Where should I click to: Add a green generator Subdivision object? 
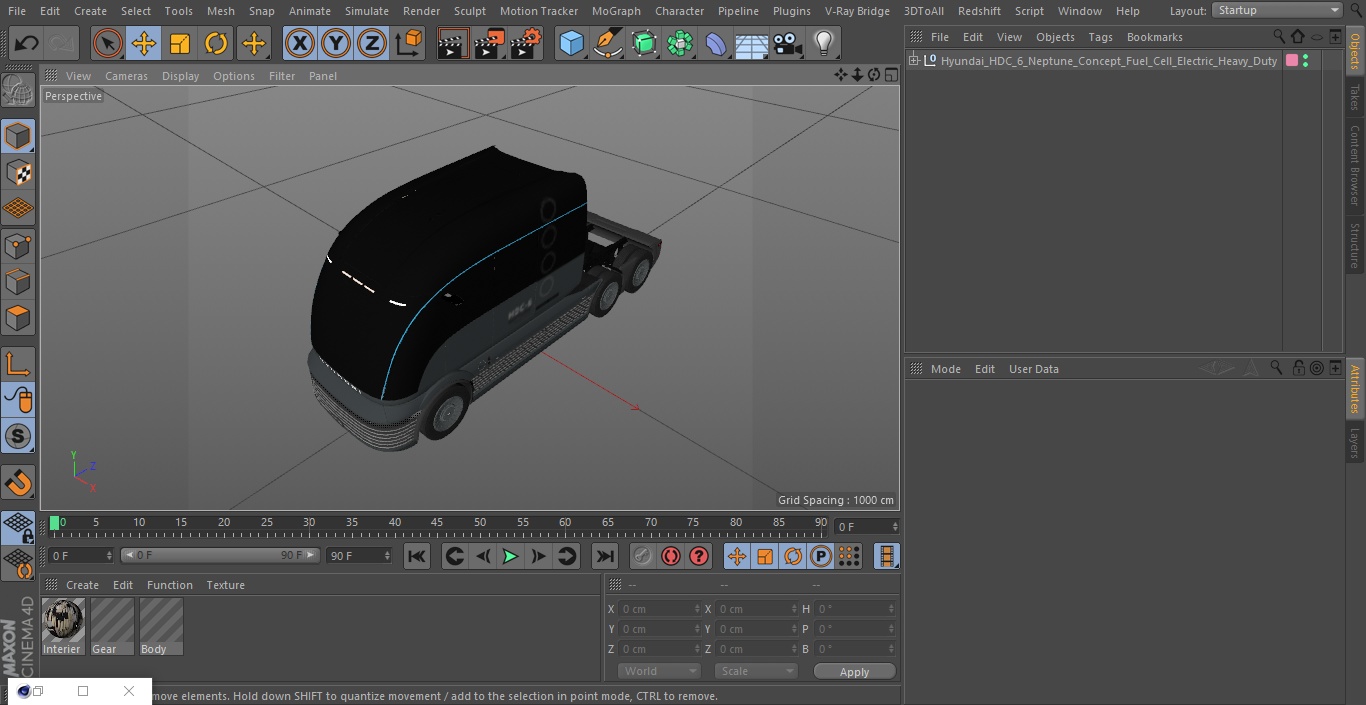tap(644, 43)
